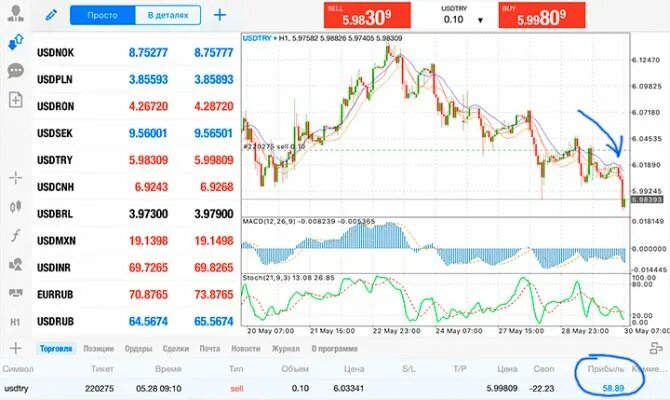This screenshot has height=400, width=670.
Task: Open the objects shapes icon
Action: tap(15, 265)
